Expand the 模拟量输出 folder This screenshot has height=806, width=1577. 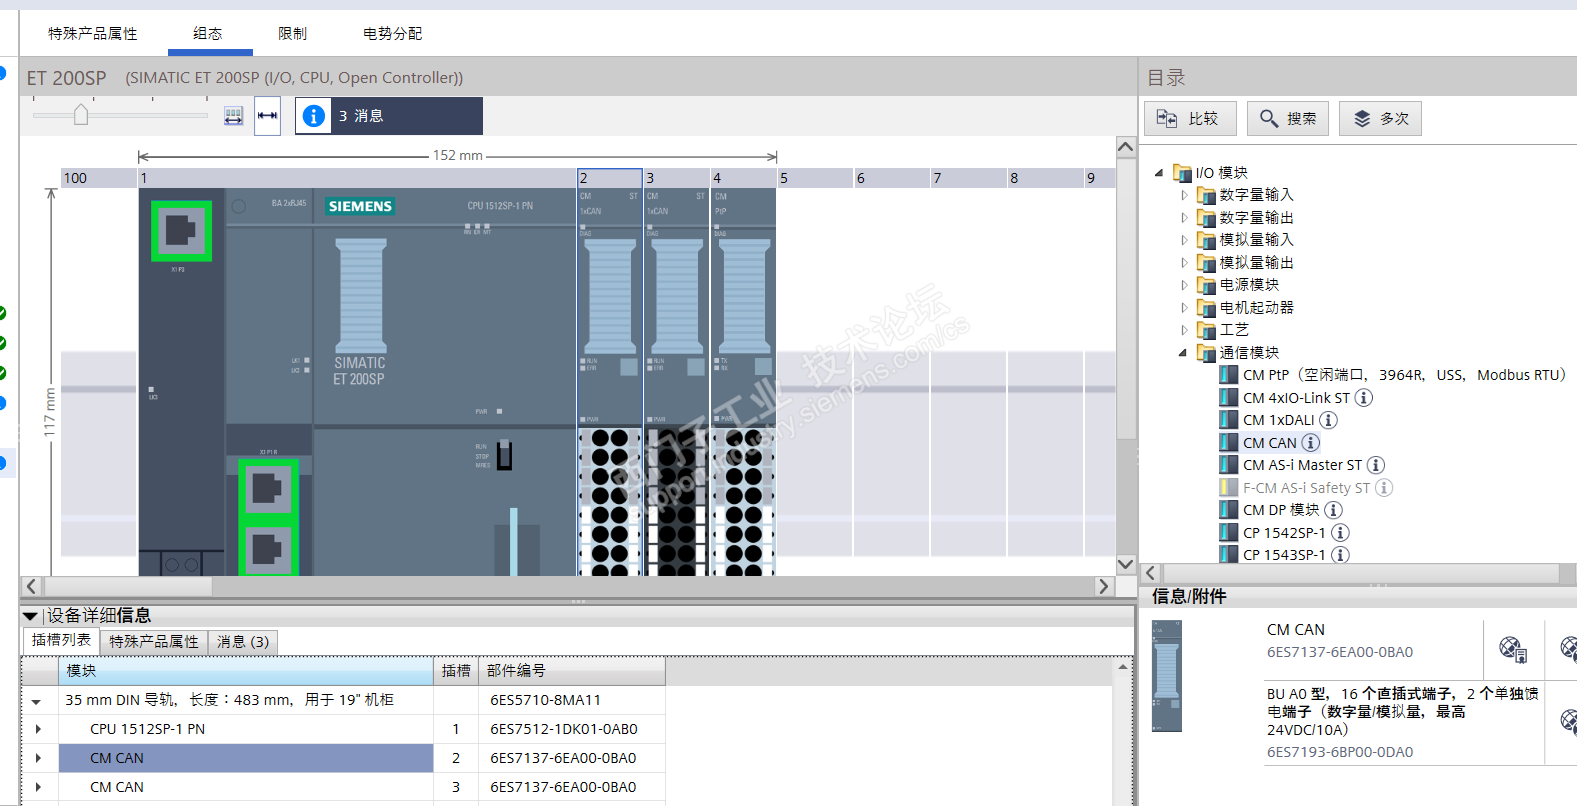coord(1184,263)
